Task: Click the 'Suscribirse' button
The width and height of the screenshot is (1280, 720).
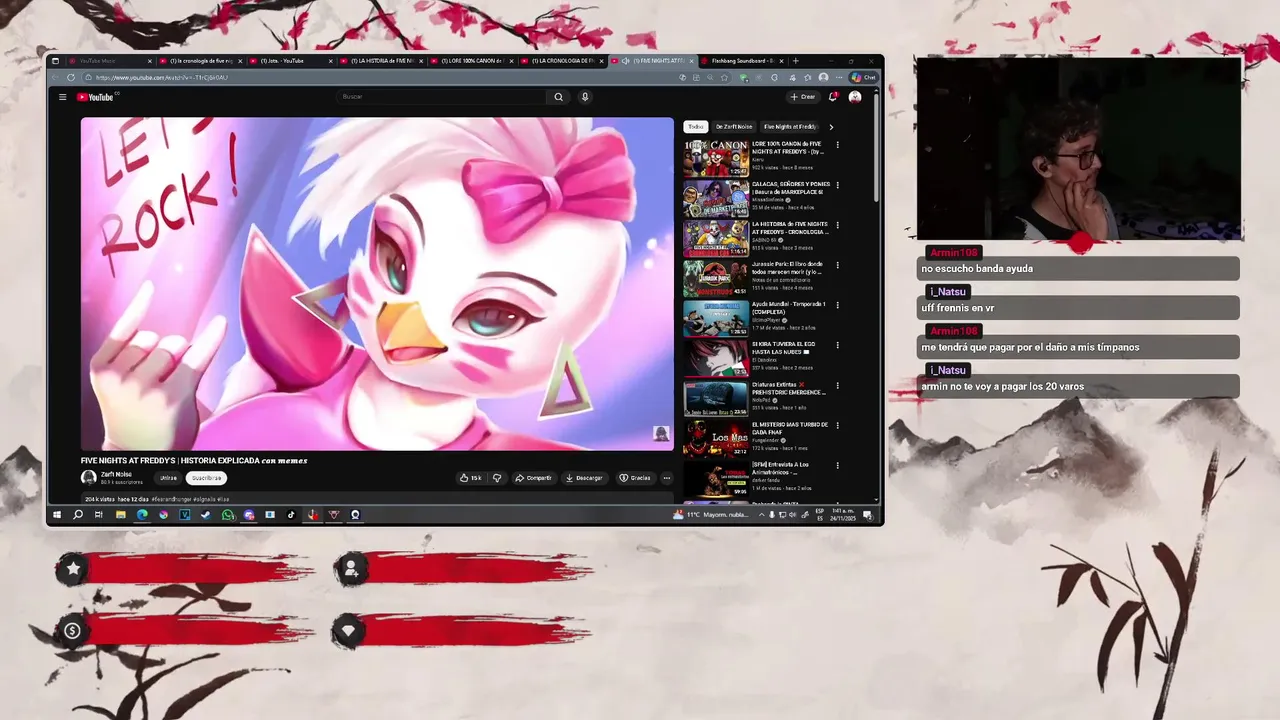Action: pos(206,478)
